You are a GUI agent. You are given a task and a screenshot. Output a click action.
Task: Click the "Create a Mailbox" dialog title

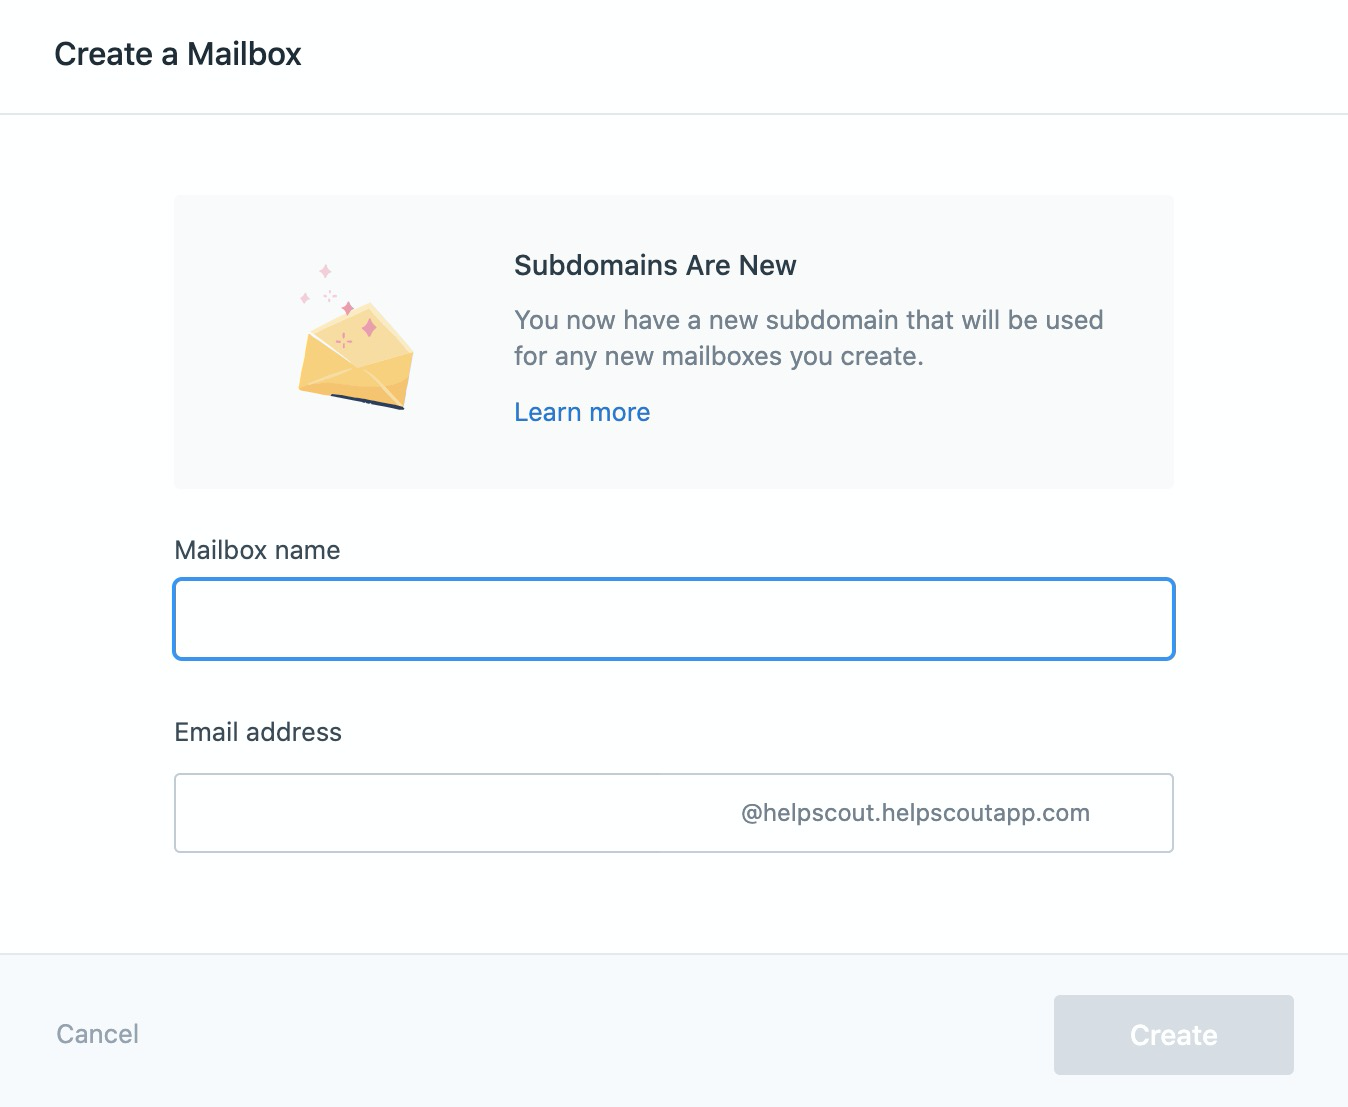(x=178, y=54)
